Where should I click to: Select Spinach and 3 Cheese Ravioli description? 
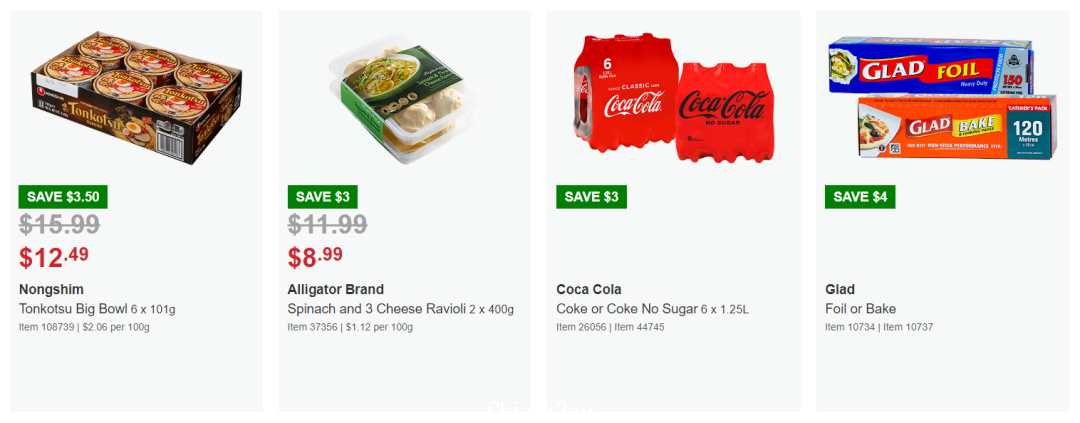coord(400,309)
